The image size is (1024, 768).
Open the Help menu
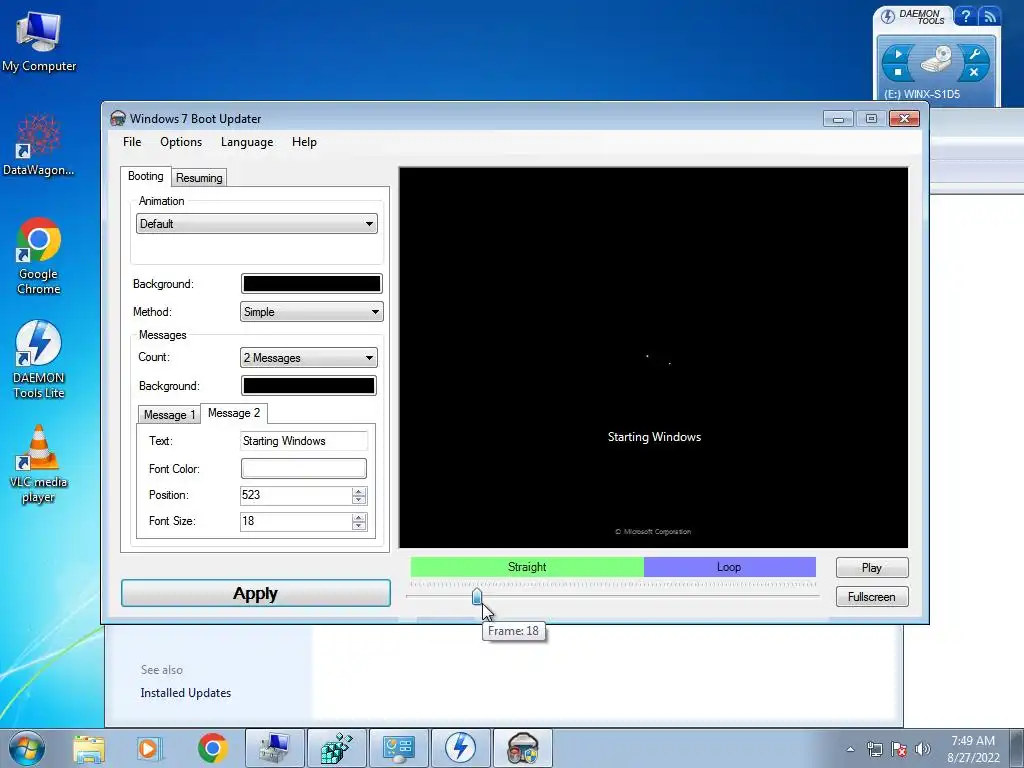(304, 142)
